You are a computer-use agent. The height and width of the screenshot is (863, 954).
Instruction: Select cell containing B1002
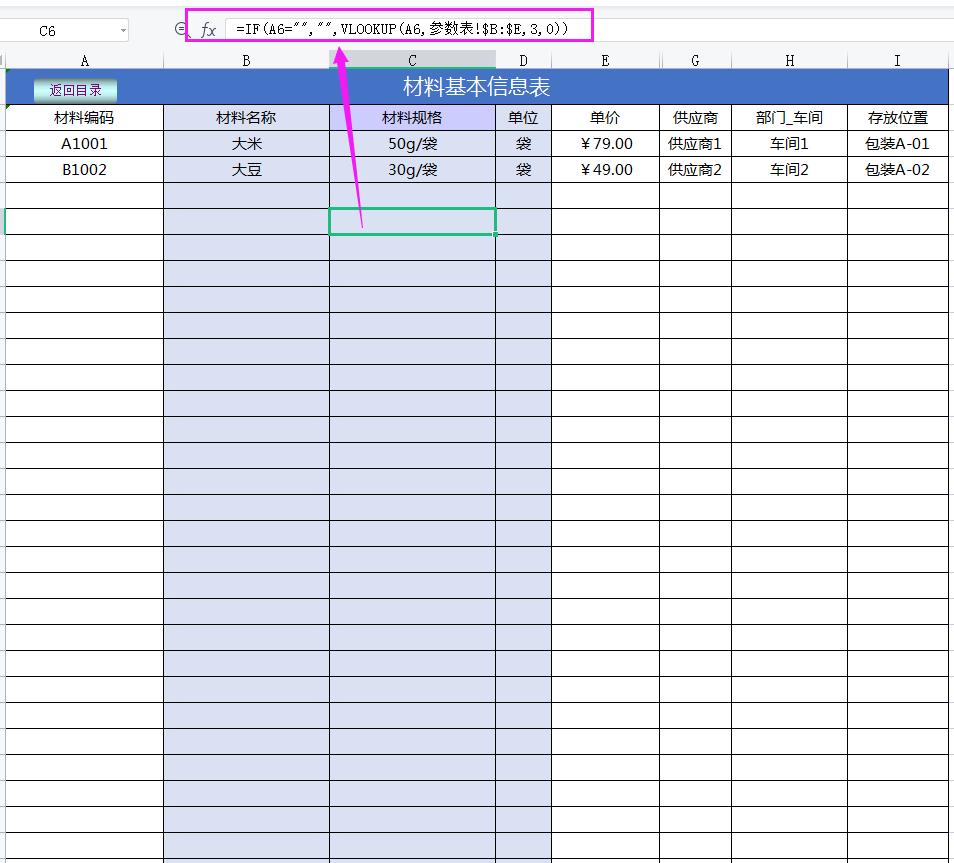[85, 170]
